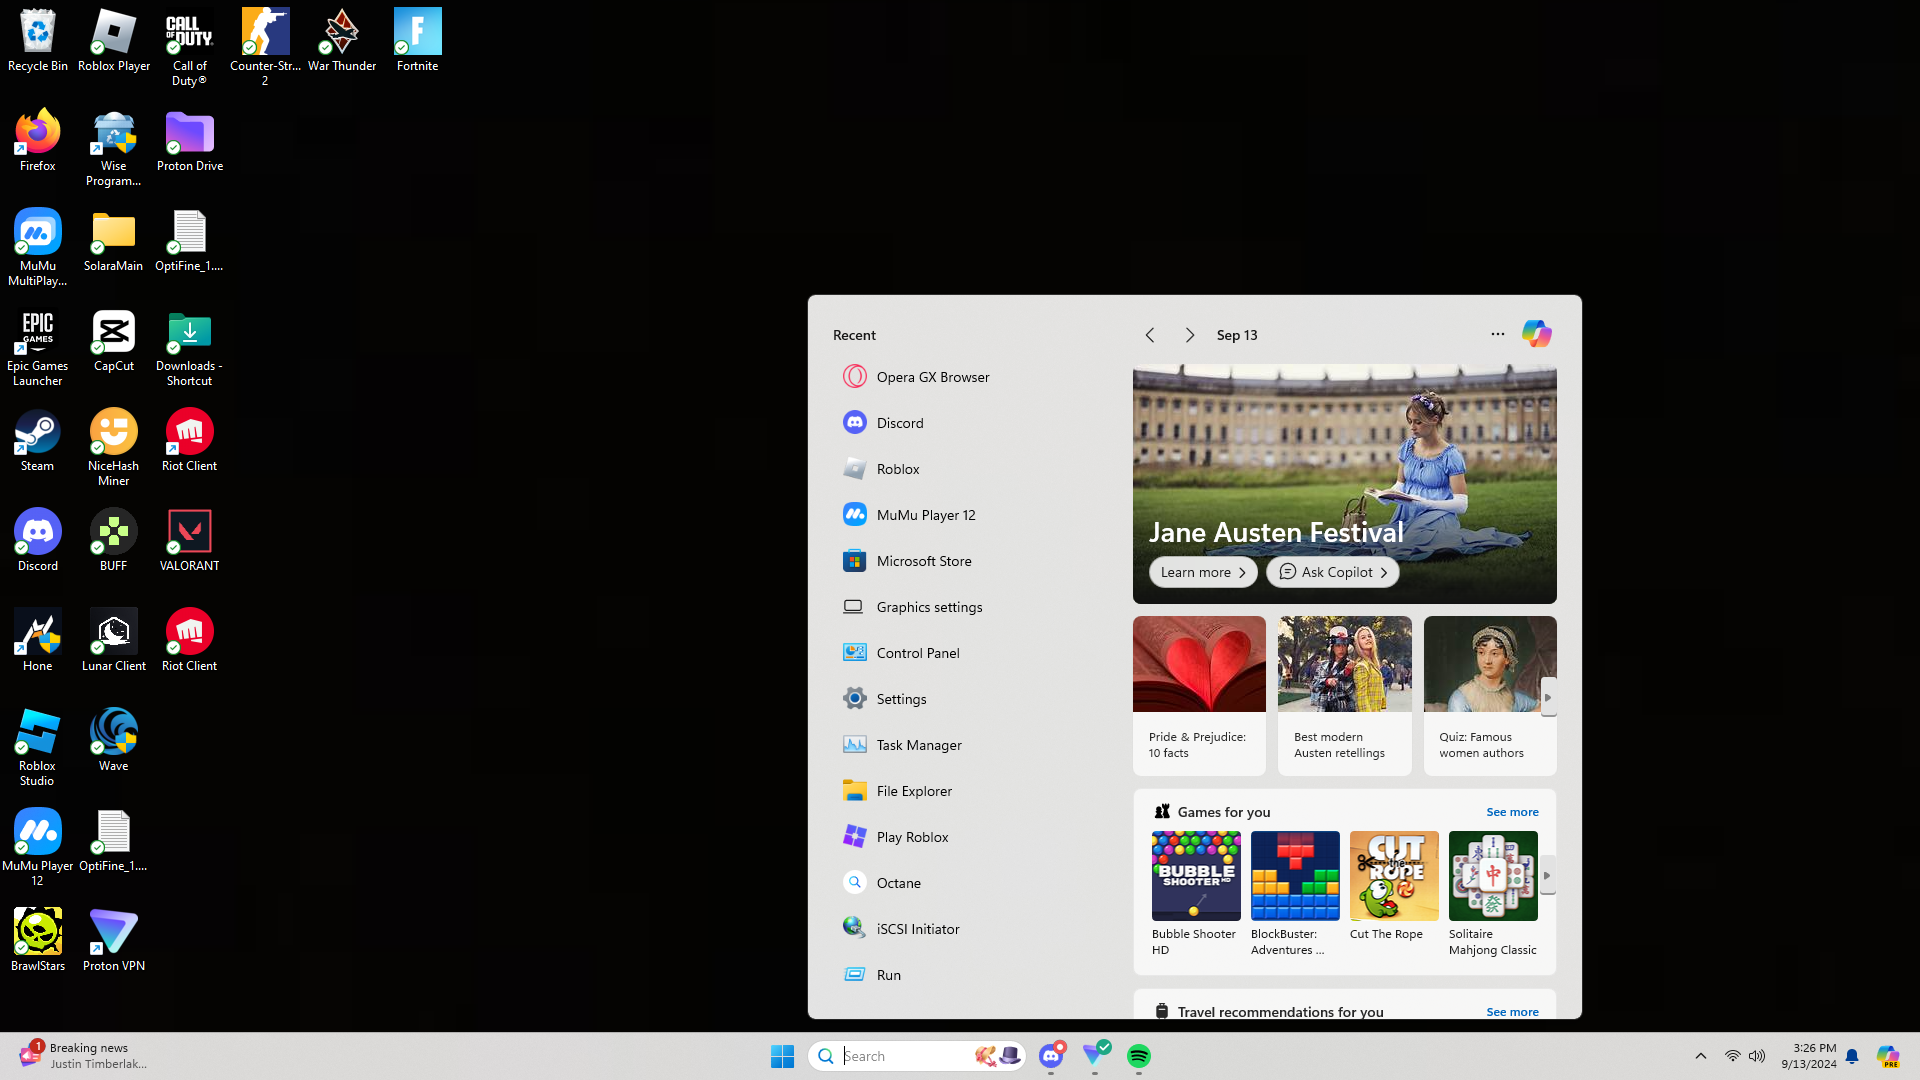Screen dimensions: 1920x1080
Task: Expand hidden system tray icons
Action: point(1701,1056)
